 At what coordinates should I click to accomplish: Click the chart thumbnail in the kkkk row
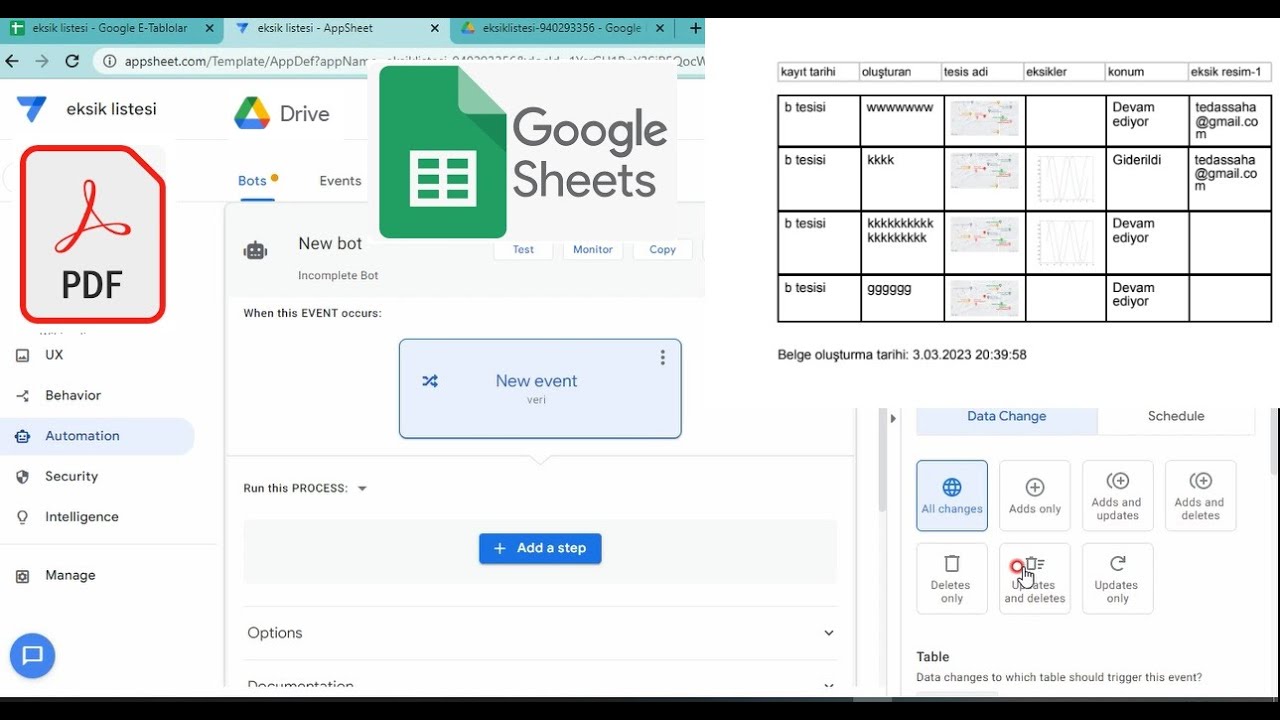[x=1066, y=179]
